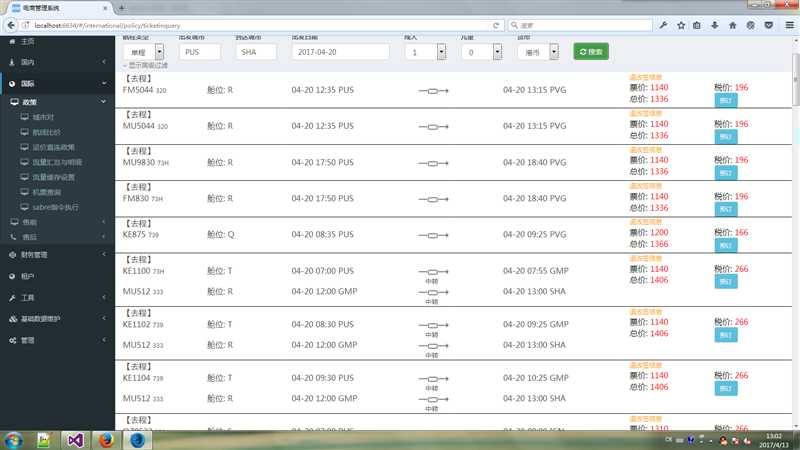The height and width of the screenshot is (450, 800).
Task: Show advanced filter via 显示高级过滤
Action: (x=146, y=65)
